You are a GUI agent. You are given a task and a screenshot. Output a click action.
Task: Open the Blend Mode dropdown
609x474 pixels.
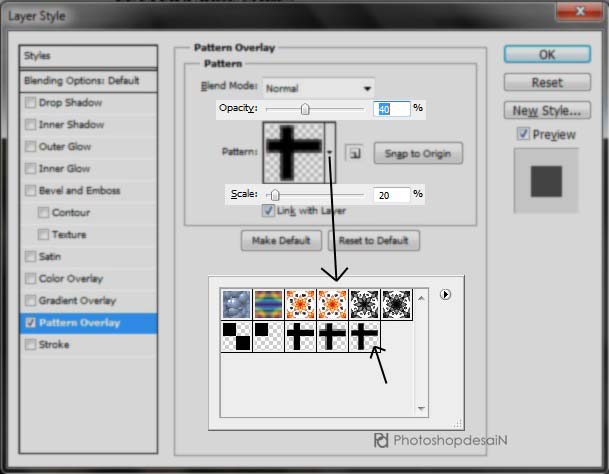pos(318,88)
